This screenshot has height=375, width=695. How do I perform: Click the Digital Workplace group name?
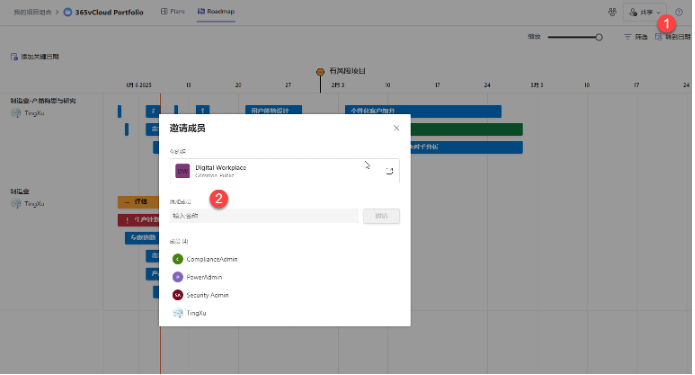pos(221,168)
